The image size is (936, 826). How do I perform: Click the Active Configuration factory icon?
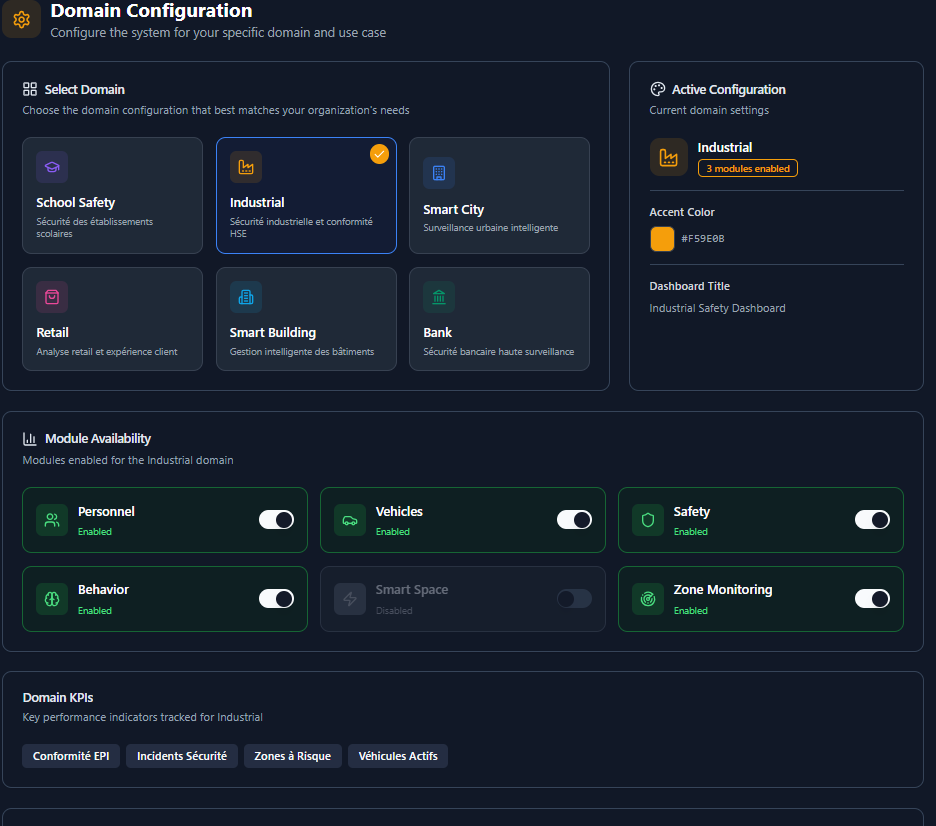[668, 157]
